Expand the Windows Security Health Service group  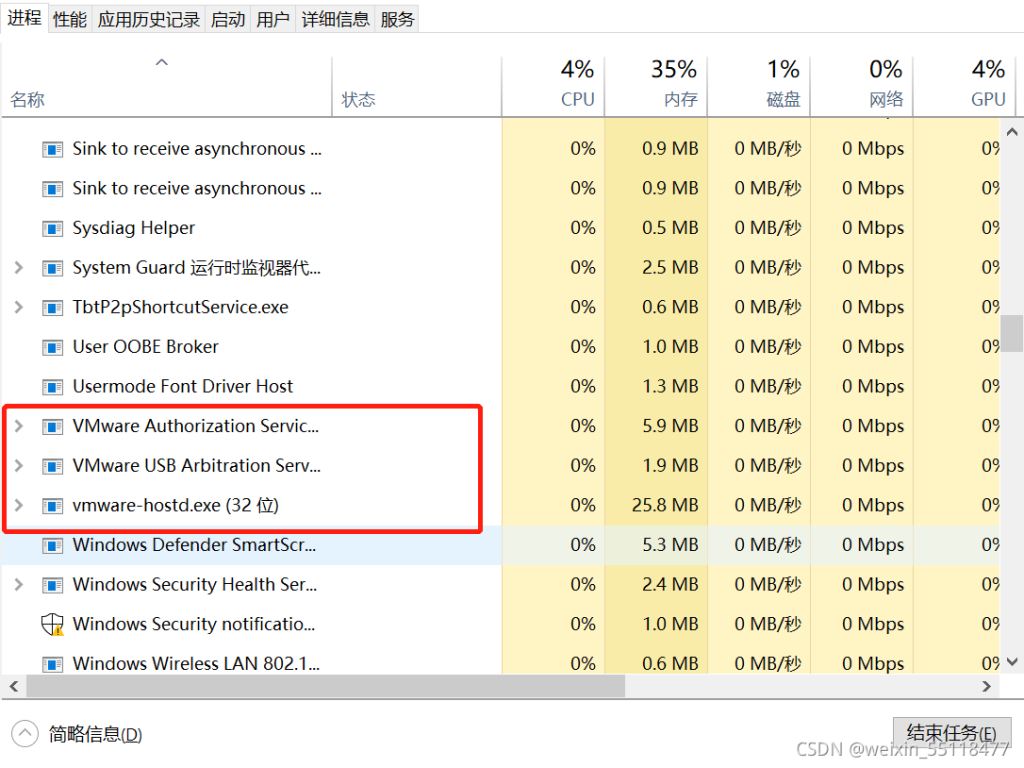[19, 585]
